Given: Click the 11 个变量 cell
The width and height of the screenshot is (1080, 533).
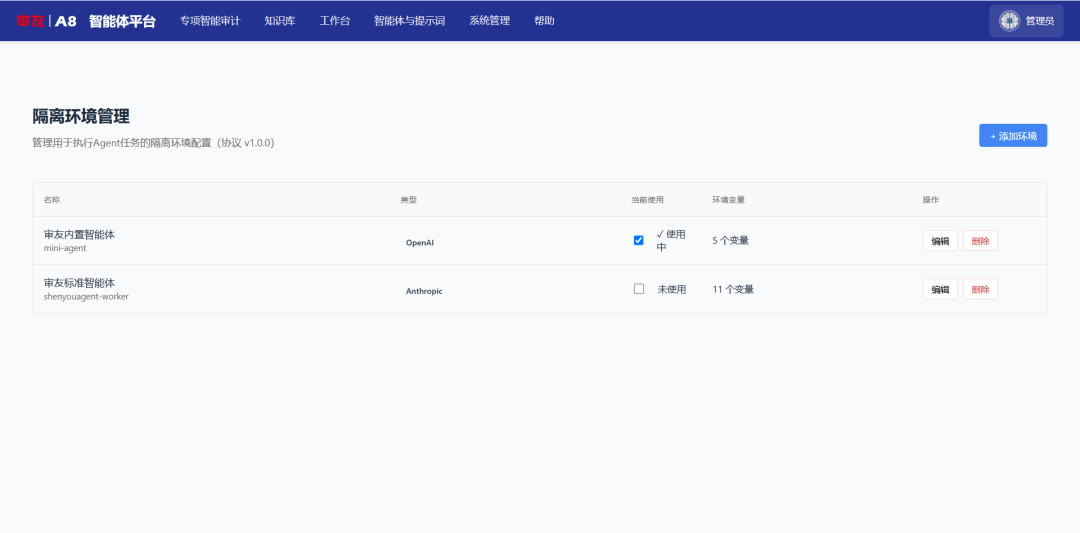Looking at the screenshot, I should (733, 289).
